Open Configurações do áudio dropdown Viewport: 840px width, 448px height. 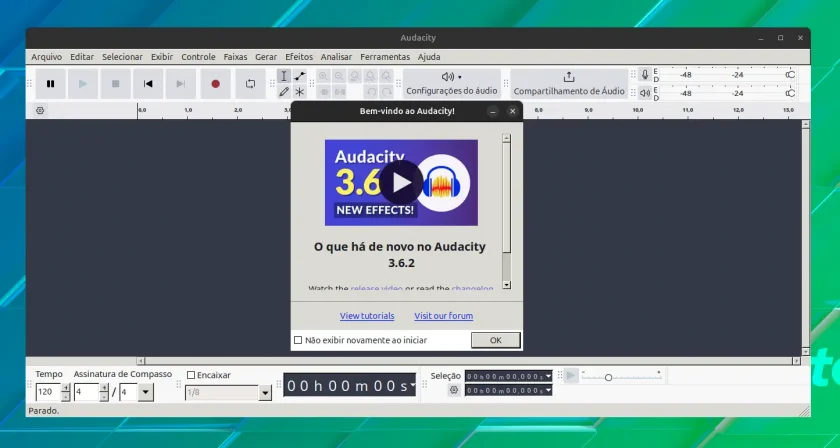(x=452, y=84)
